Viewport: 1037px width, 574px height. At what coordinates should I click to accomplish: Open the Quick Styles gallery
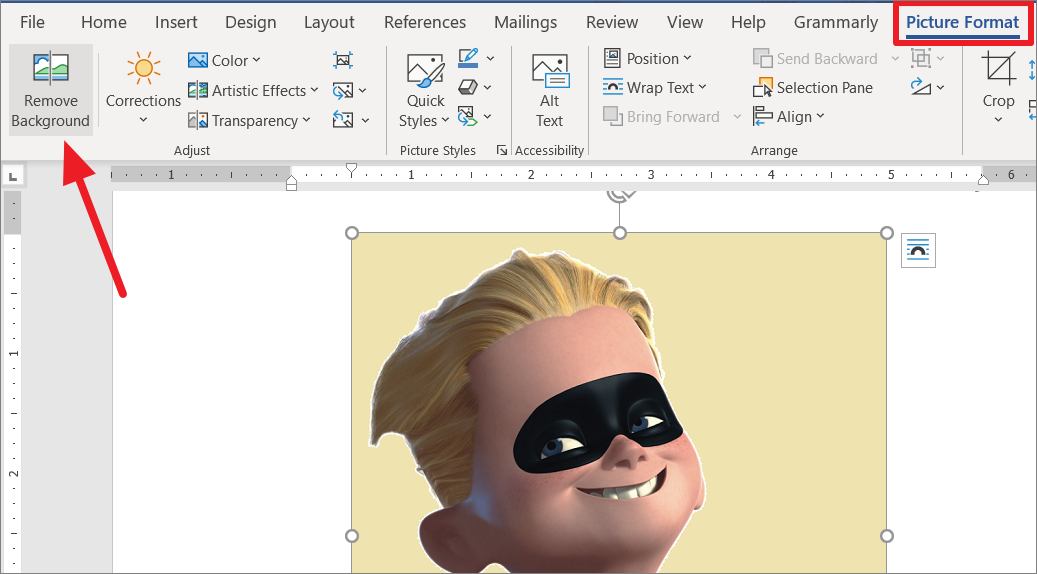pyautogui.click(x=425, y=91)
